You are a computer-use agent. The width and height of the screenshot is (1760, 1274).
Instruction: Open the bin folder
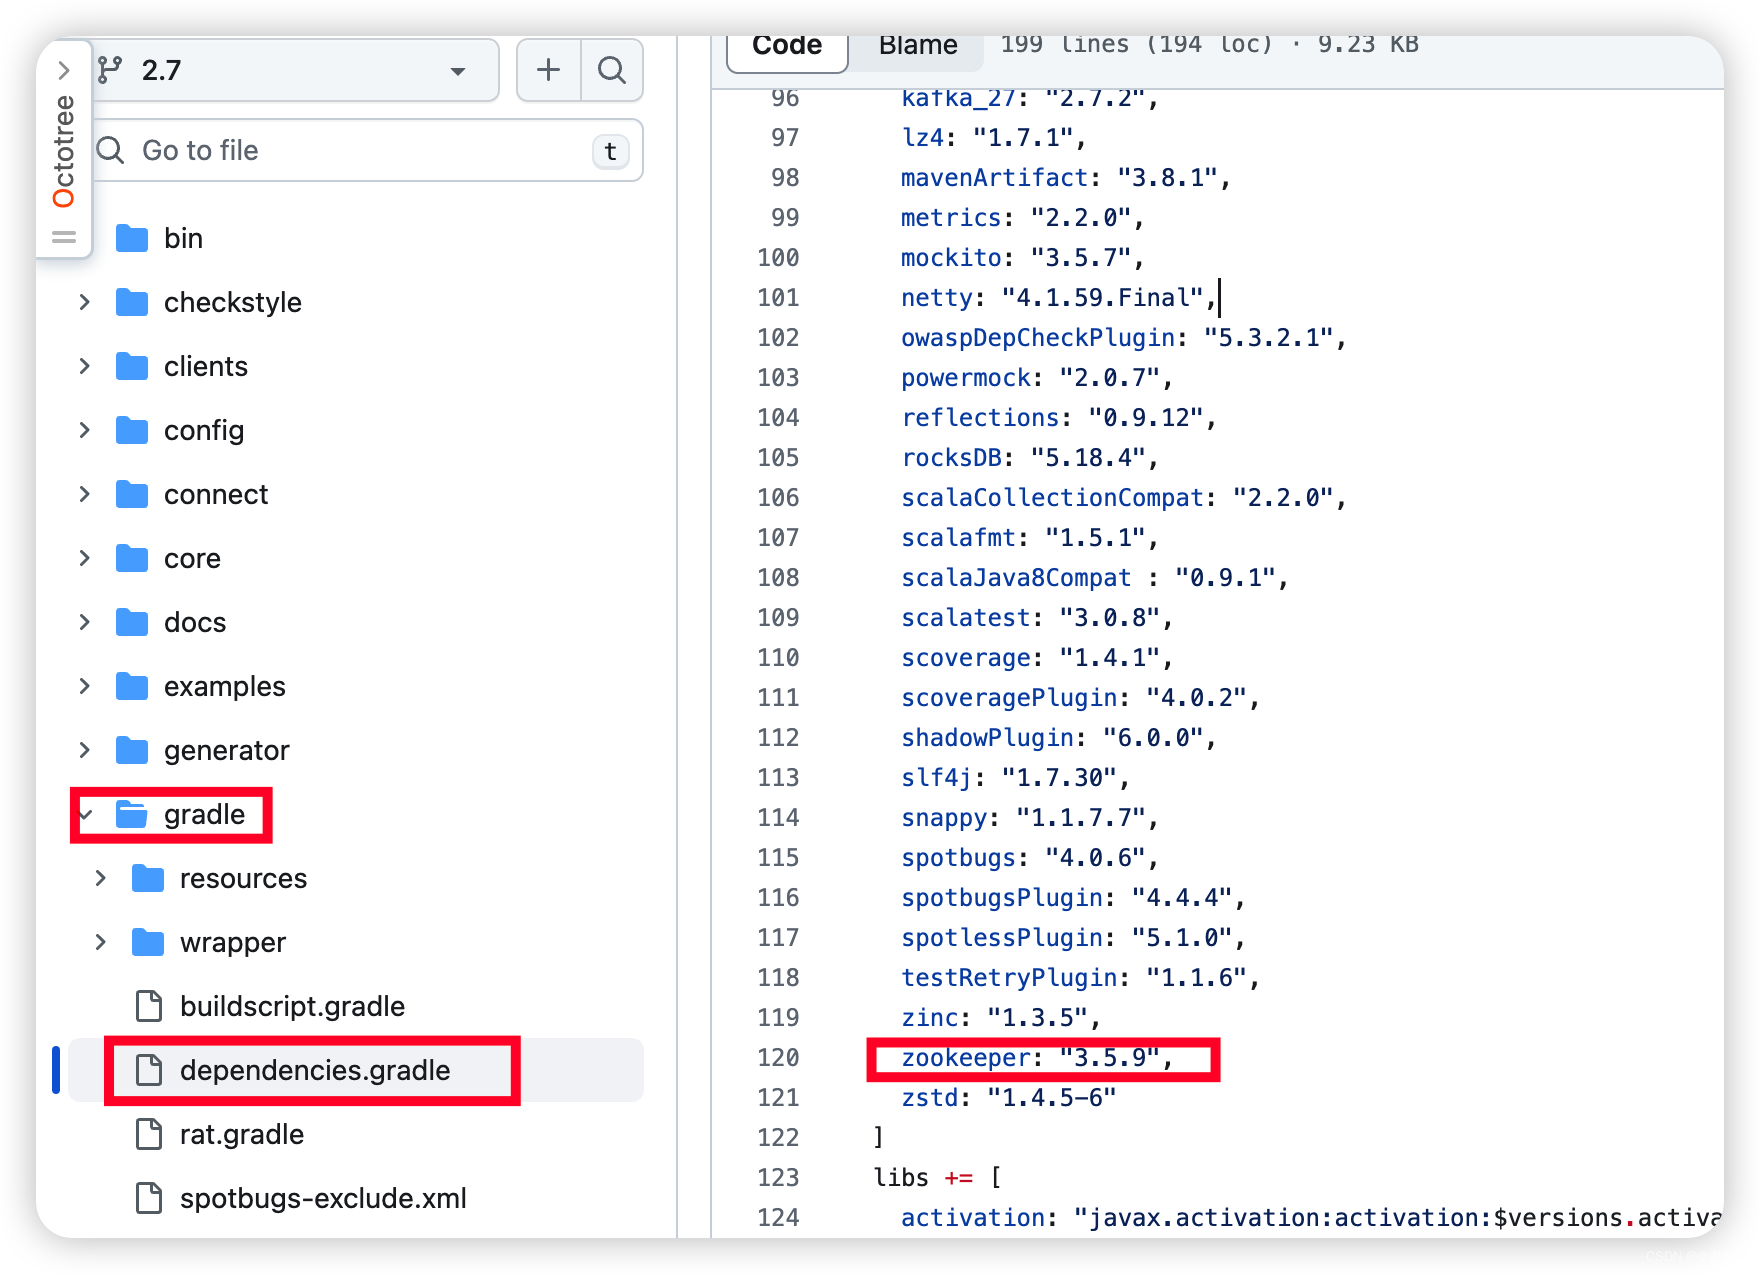(184, 238)
